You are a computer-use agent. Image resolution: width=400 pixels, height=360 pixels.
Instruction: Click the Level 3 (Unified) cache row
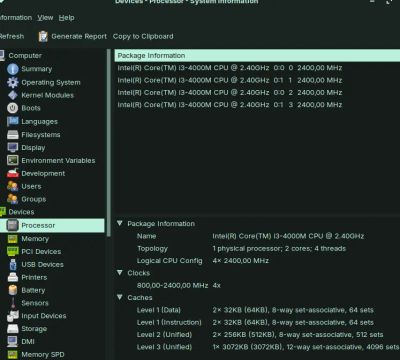point(257,347)
